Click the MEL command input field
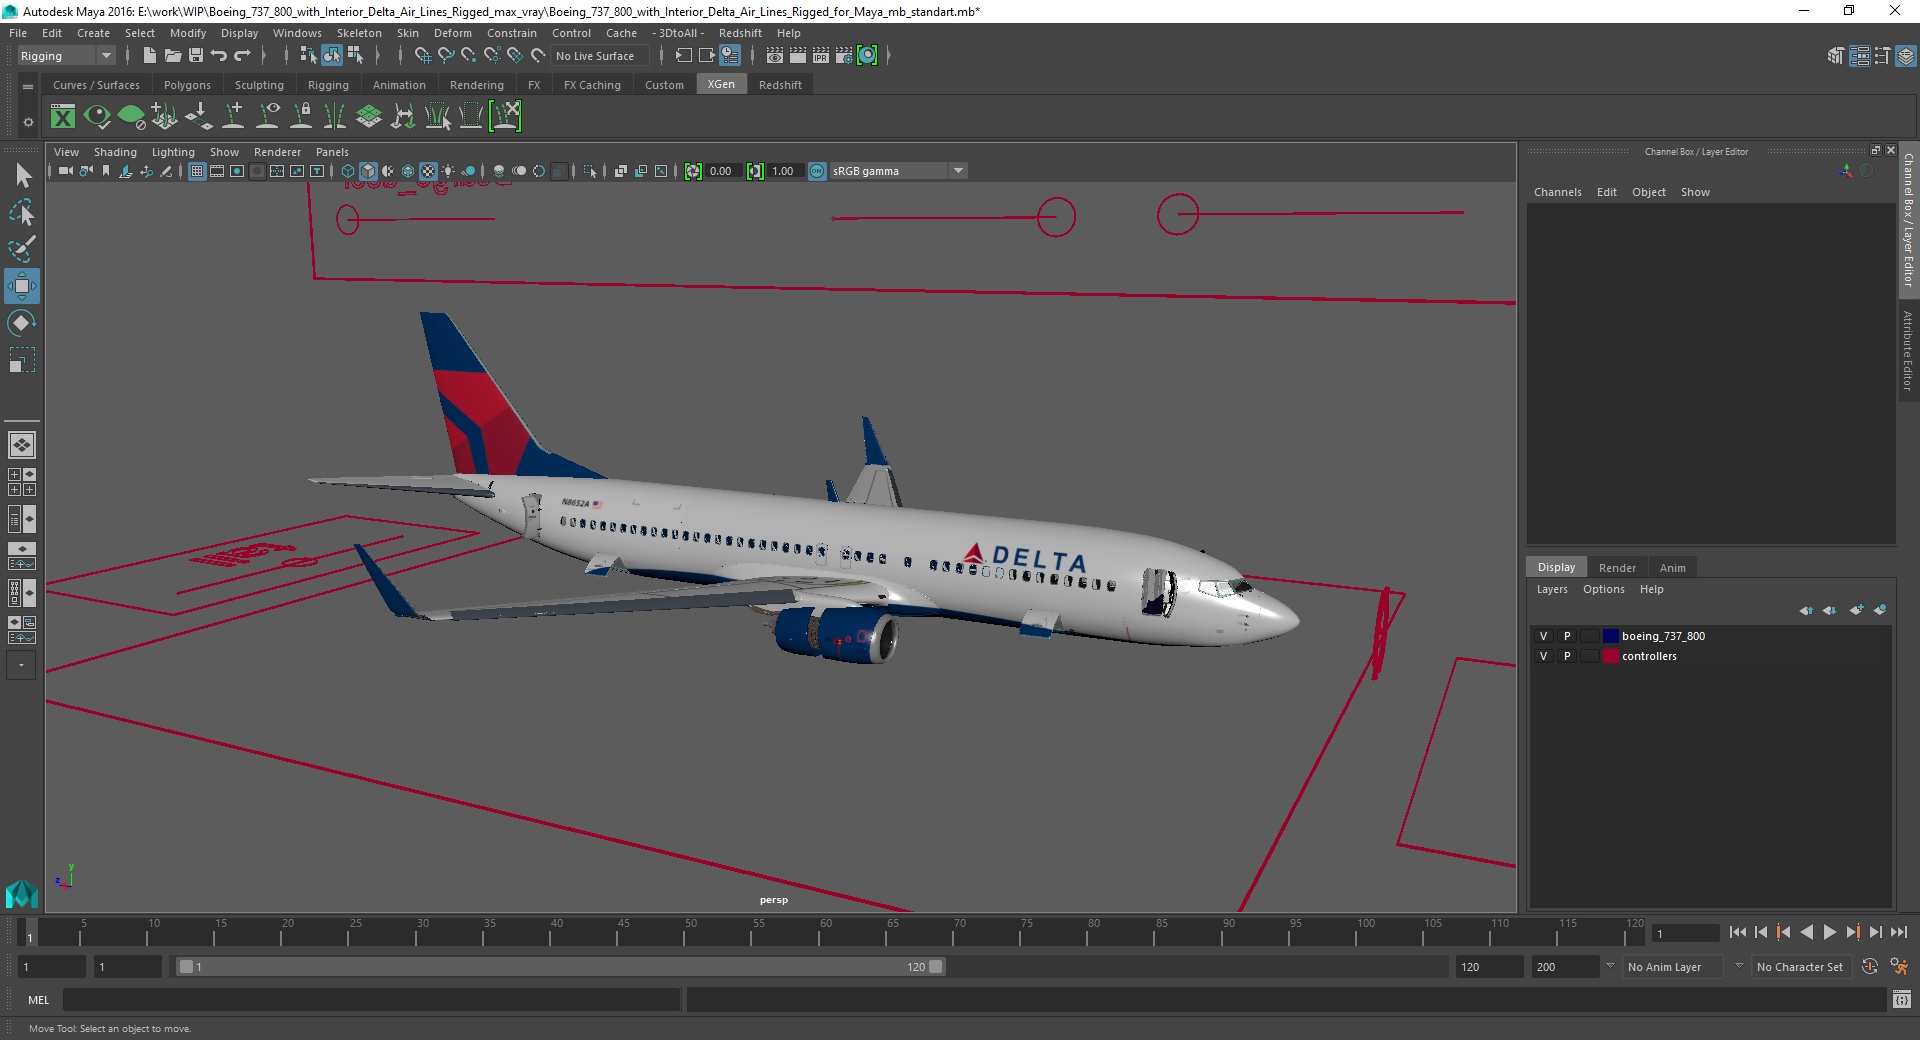This screenshot has height=1040, width=1920. click(x=371, y=999)
